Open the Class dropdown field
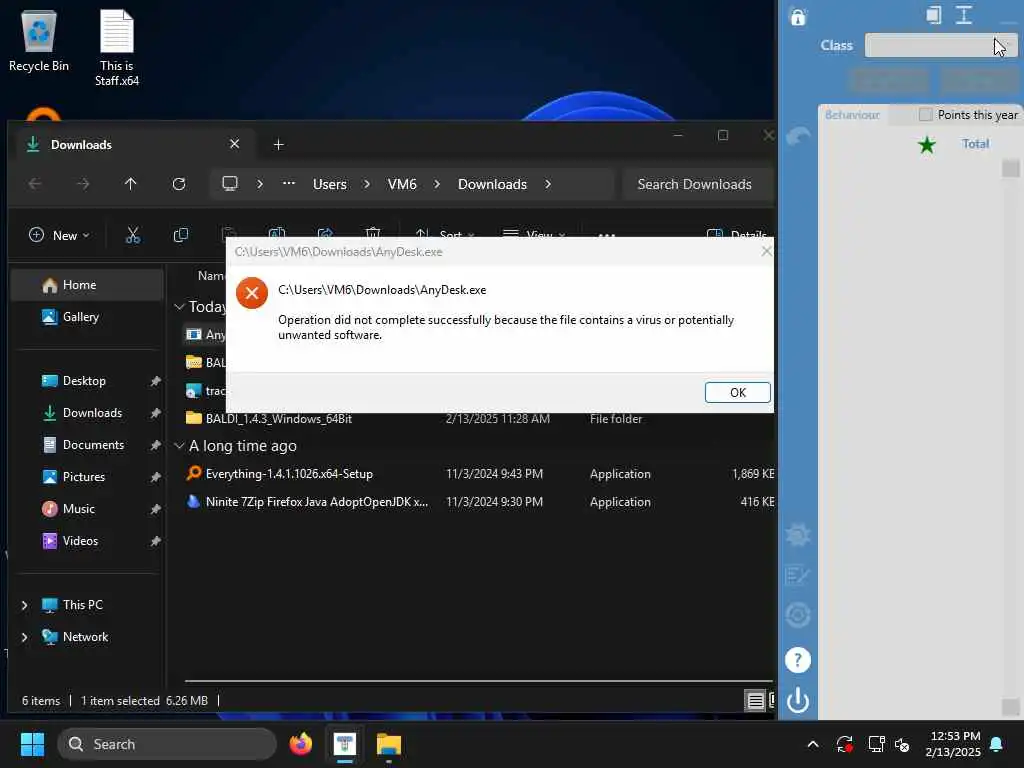The height and width of the screenshot is (768, 1024). (x=940, y=46)
